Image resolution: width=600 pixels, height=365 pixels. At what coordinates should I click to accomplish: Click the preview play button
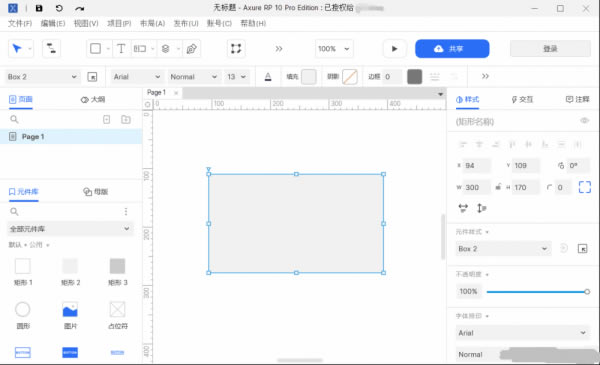[395, 49]
